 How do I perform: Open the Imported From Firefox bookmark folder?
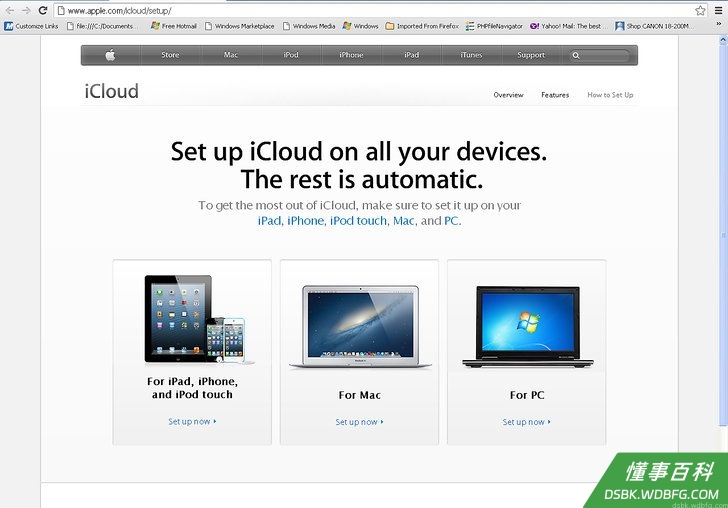422,26
